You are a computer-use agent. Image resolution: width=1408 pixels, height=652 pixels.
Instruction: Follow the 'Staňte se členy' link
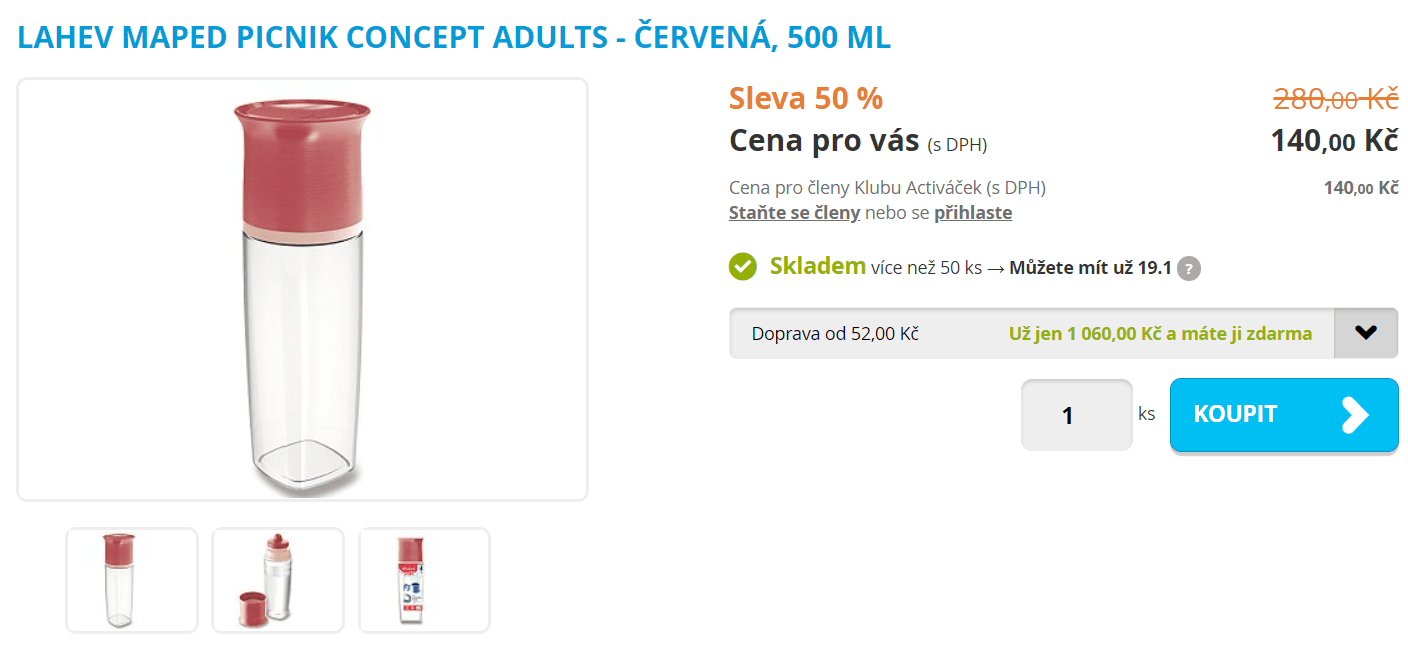click(794, 213)
